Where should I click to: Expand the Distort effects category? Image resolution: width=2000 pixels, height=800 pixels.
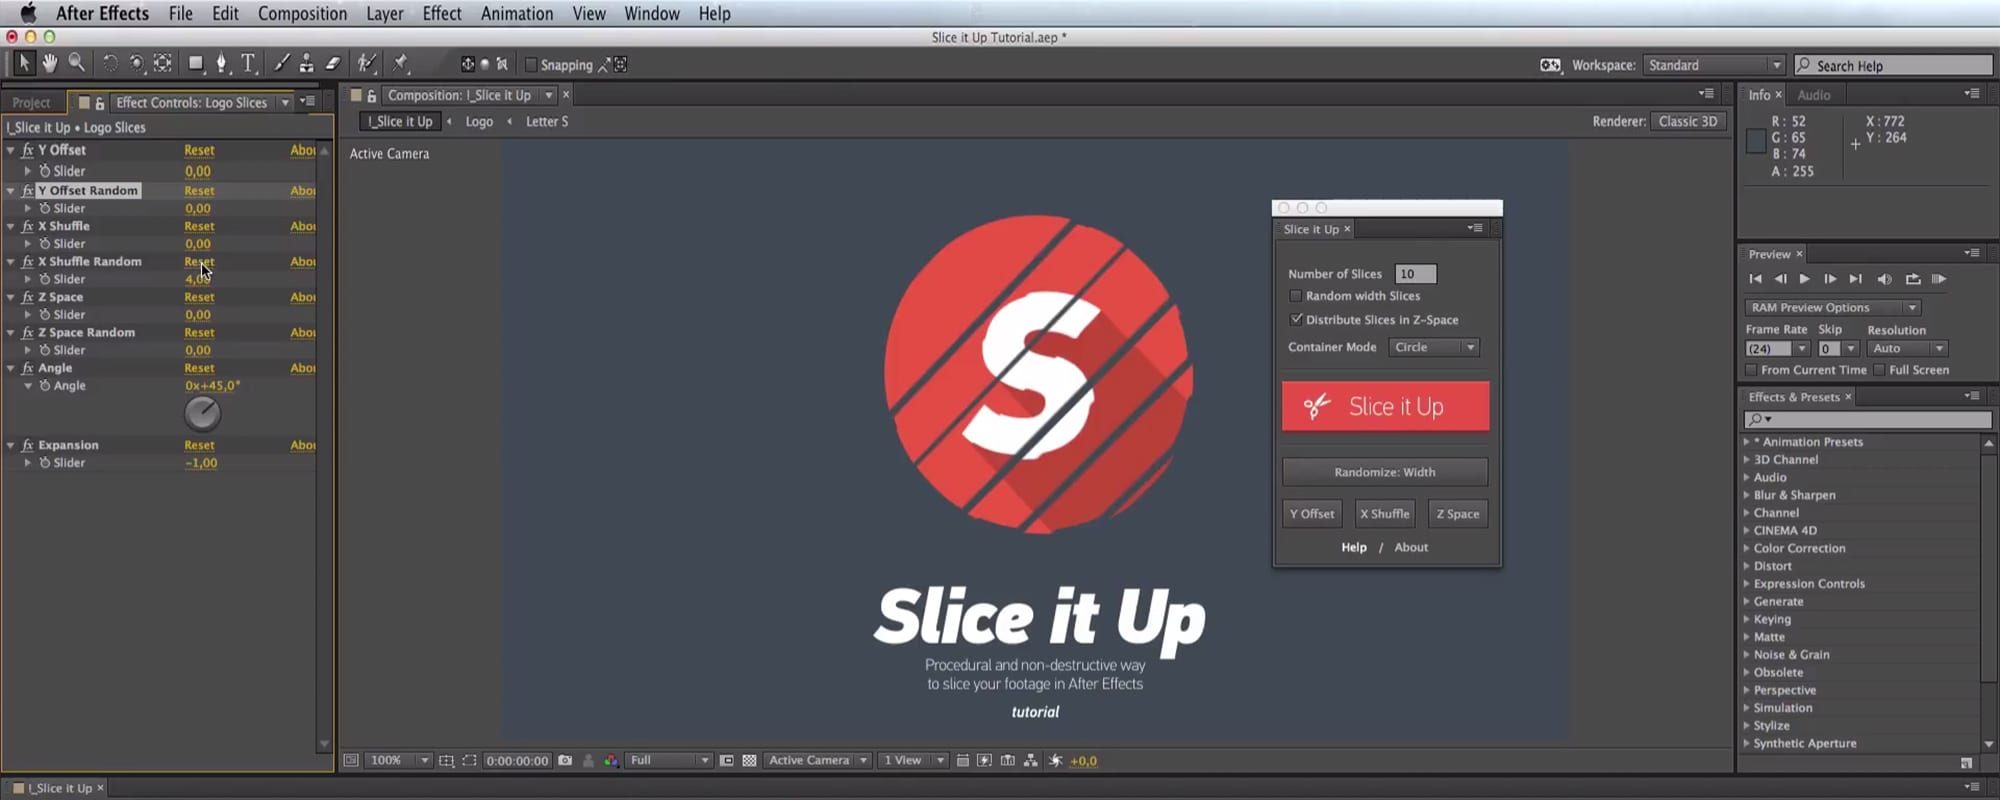click(1747, 566)
